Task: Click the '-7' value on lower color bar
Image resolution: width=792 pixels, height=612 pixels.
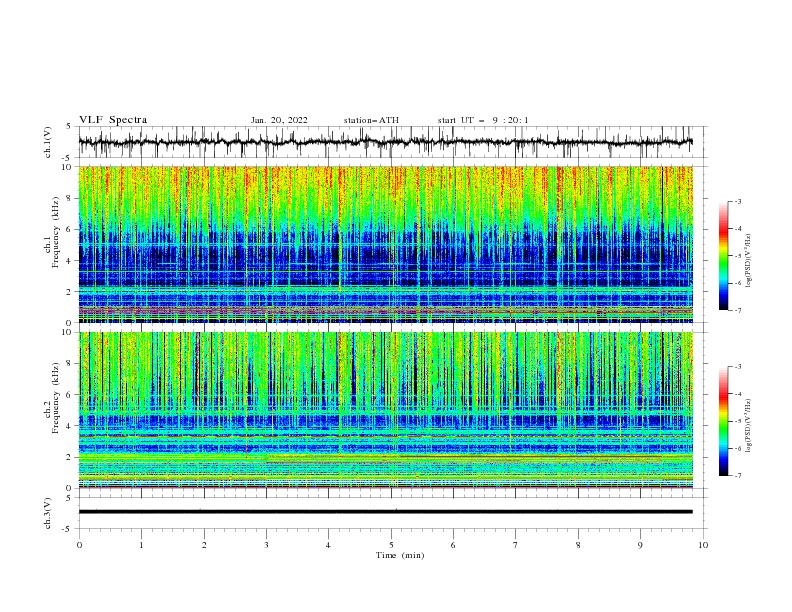Action: point(737,475)
